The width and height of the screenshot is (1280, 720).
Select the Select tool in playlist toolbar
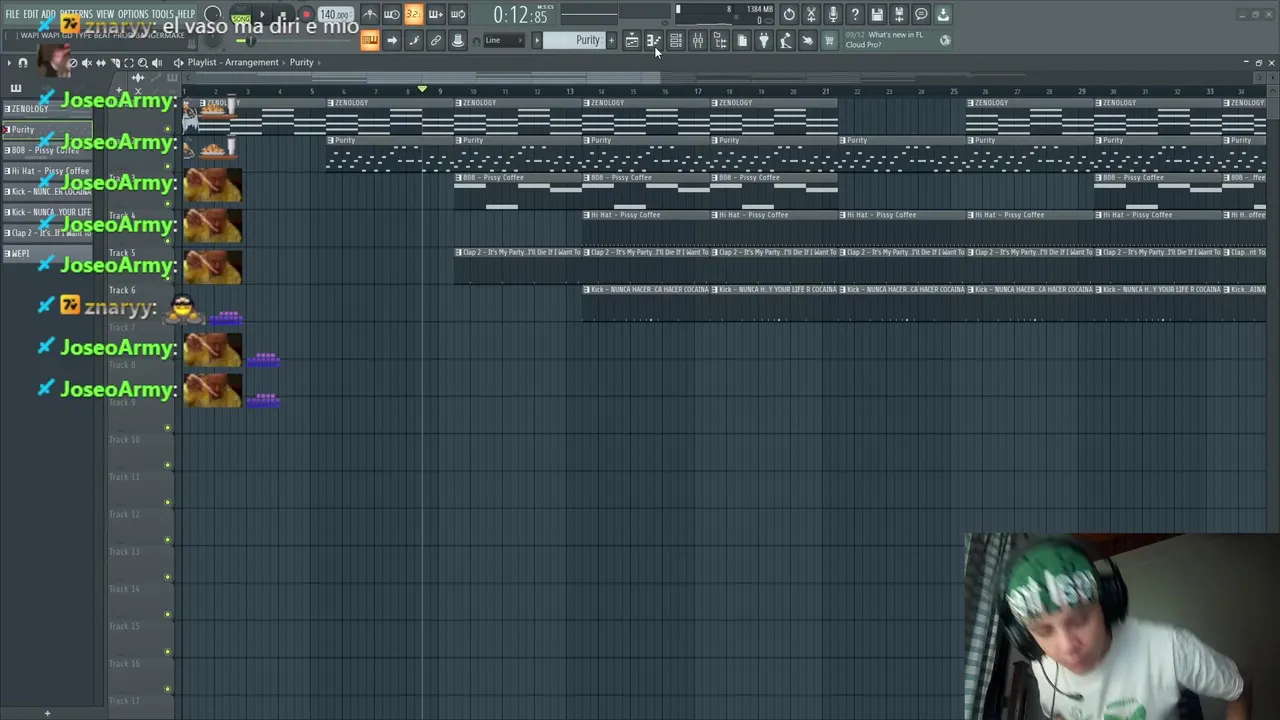coord(129,62)
